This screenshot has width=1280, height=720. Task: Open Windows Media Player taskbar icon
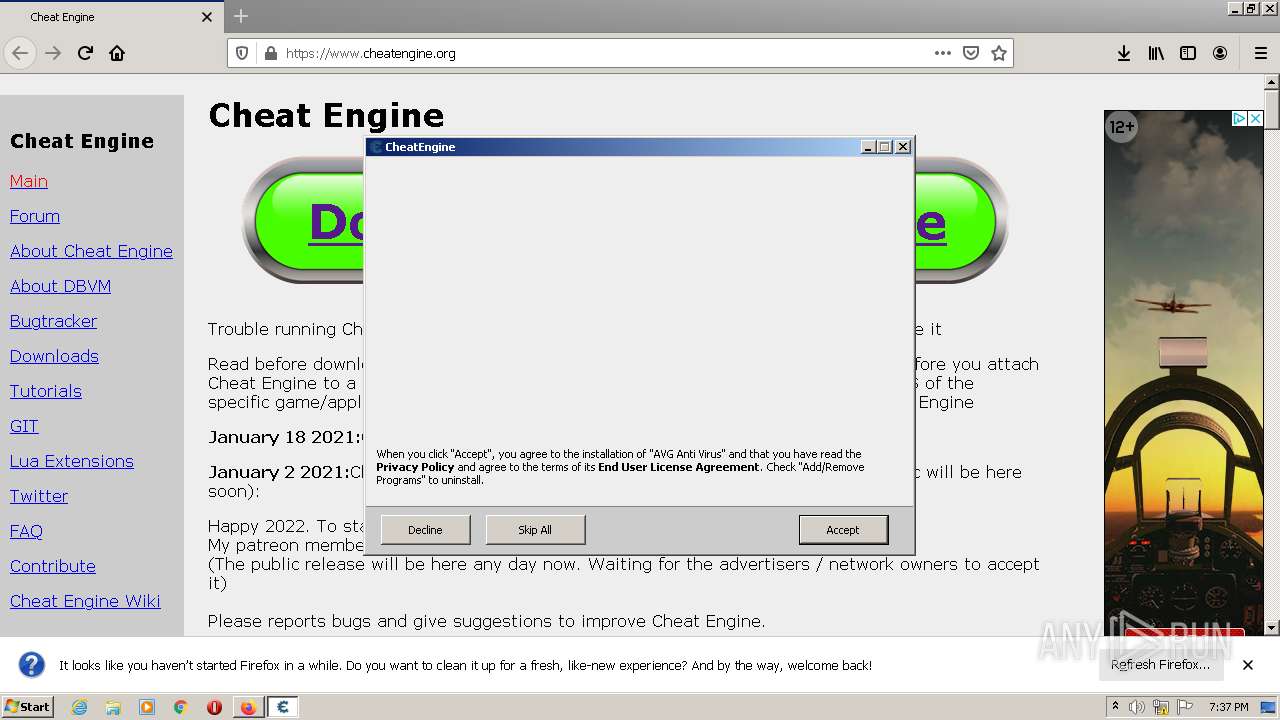(x=147, y=707)
